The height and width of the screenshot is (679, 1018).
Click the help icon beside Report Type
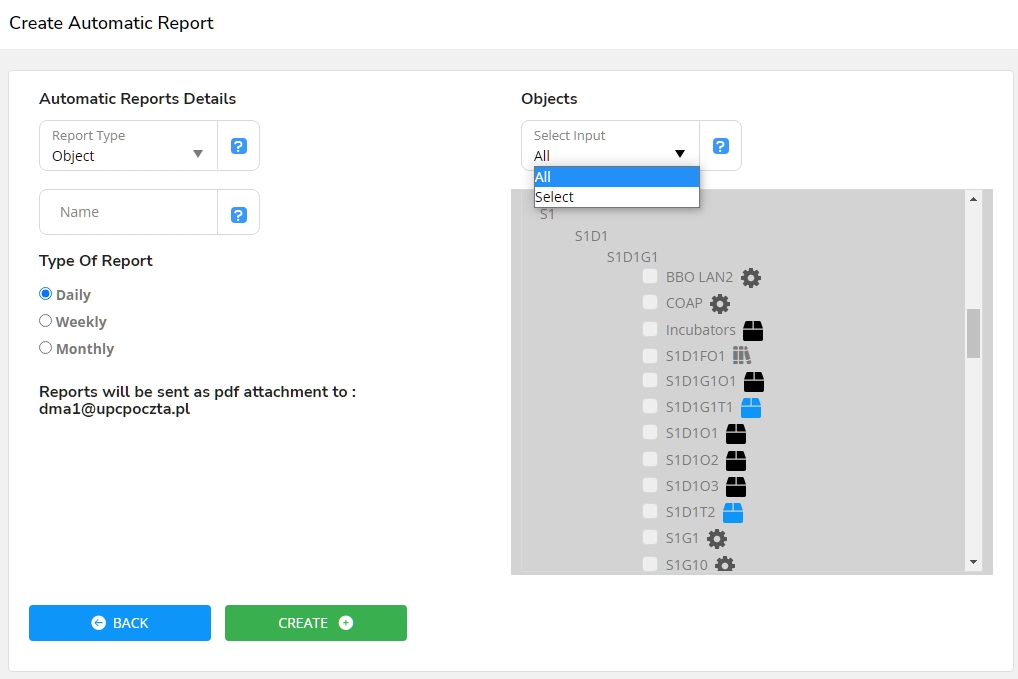(x=238, y=146)
